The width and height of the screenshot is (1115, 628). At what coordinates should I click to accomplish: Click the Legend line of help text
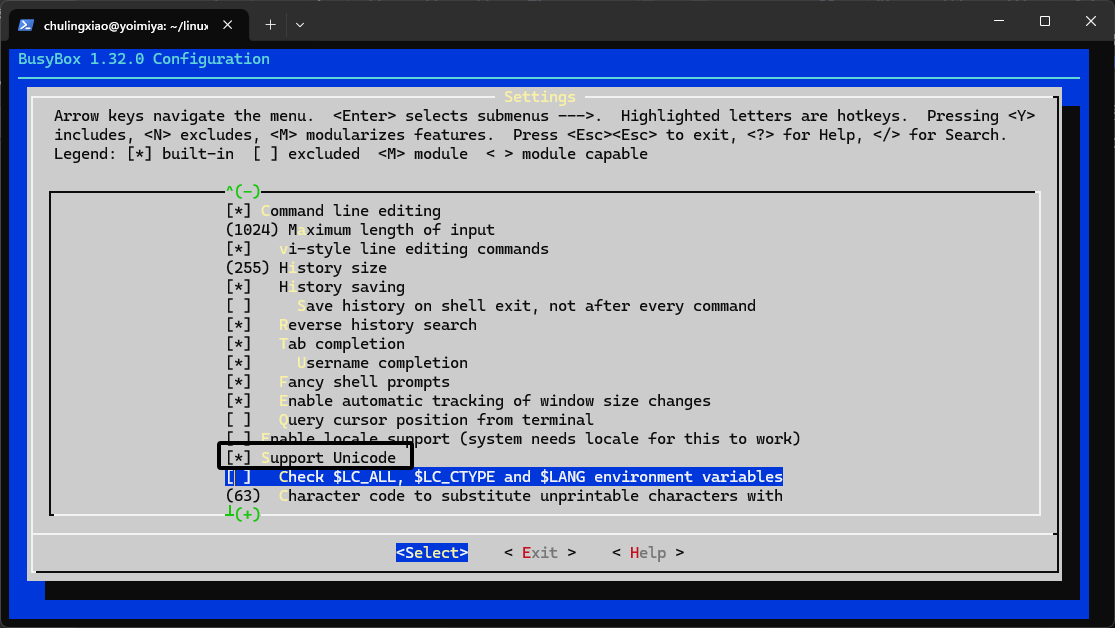[351, 154]
